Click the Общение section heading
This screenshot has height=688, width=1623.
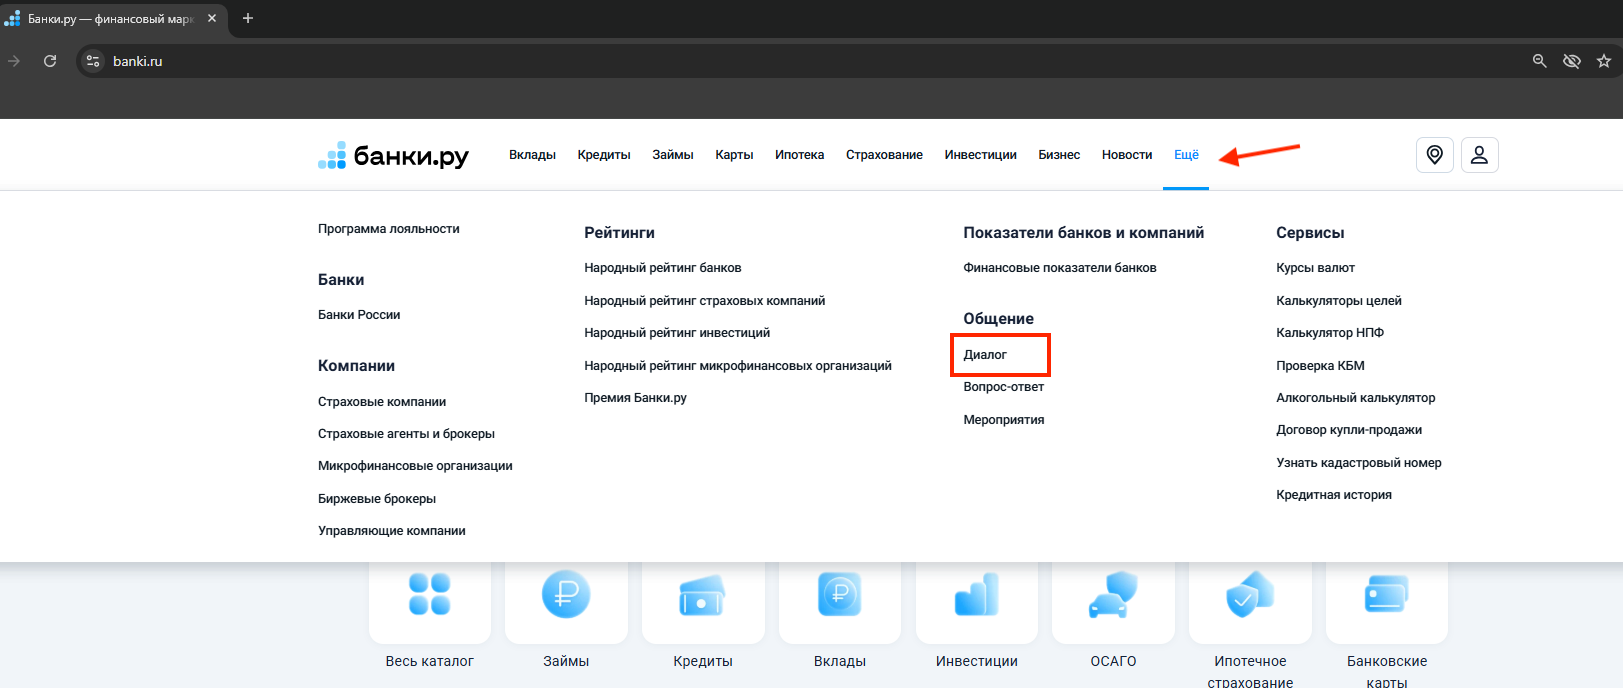[x=998, y=319]
